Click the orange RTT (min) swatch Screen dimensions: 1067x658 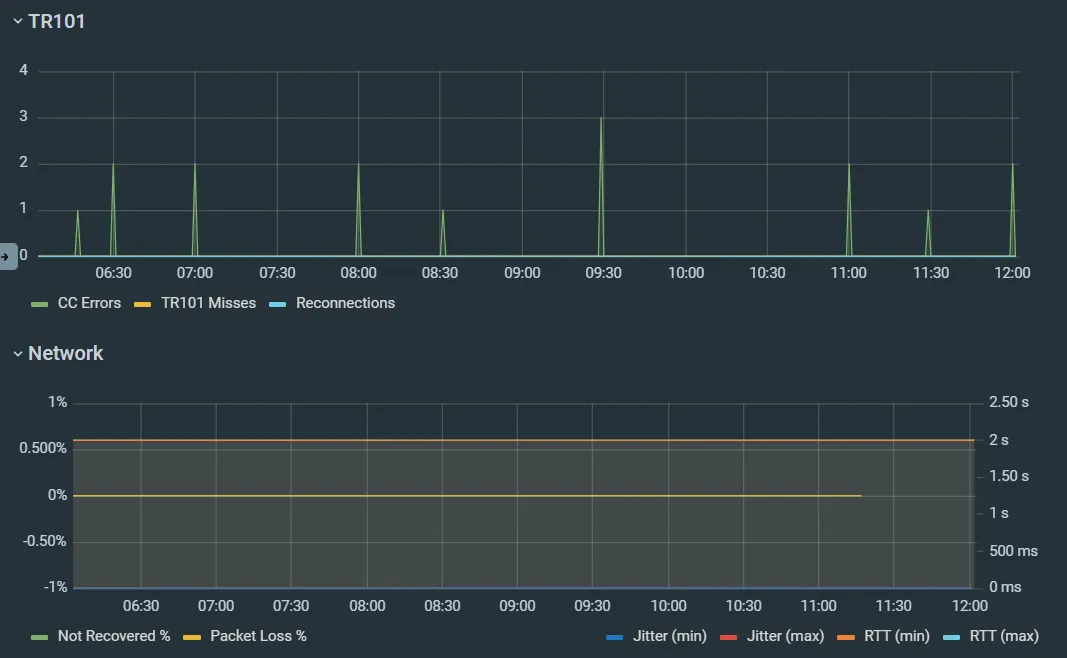(x=846, y=637)
